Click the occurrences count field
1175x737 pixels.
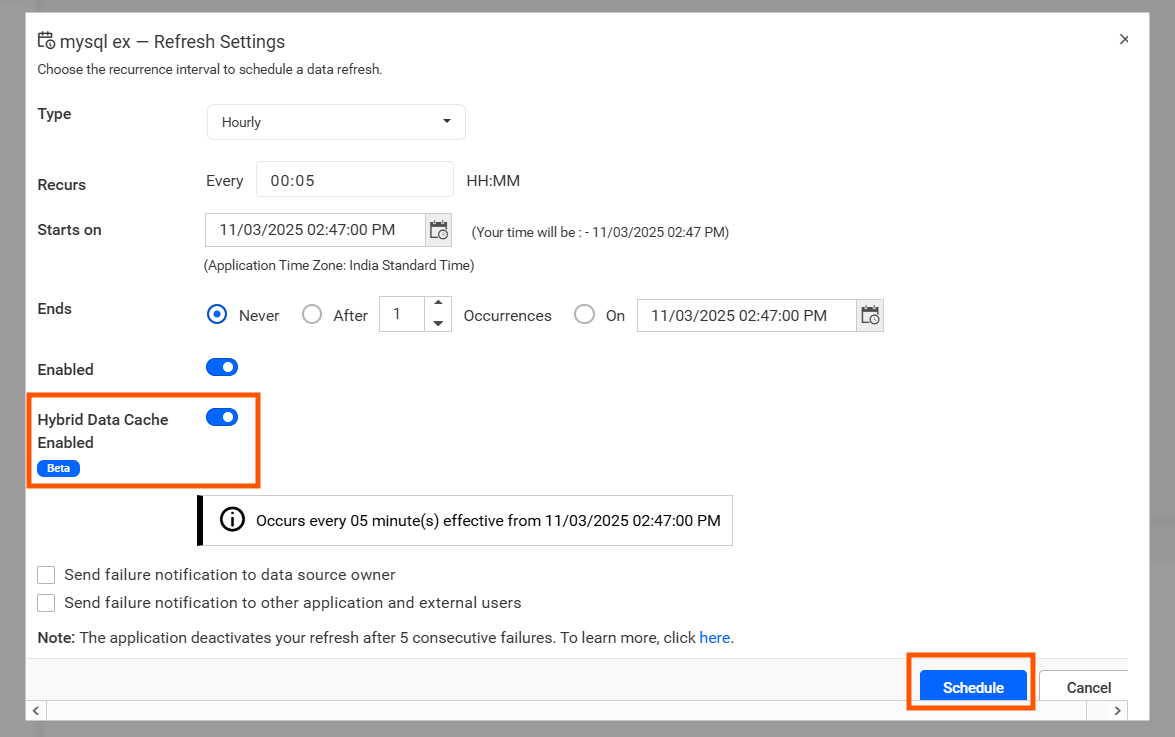[402, 315]
